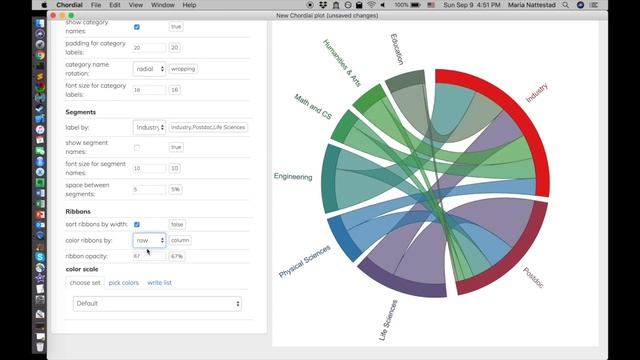The width and height of the screenshot is (640, 360).
Task: Click Maria Nattestad user name in menu bar
Action: 531,5
